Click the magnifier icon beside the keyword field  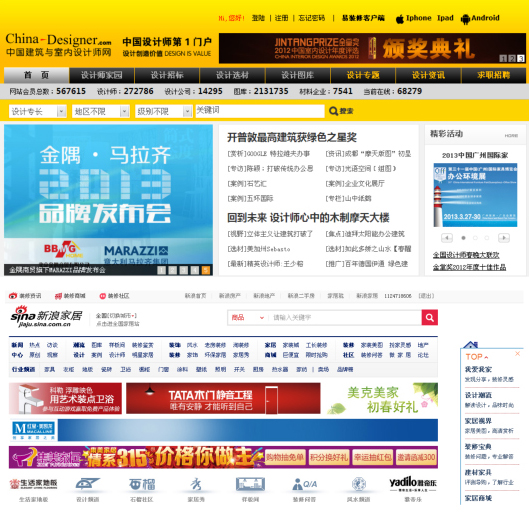point(333,111)
